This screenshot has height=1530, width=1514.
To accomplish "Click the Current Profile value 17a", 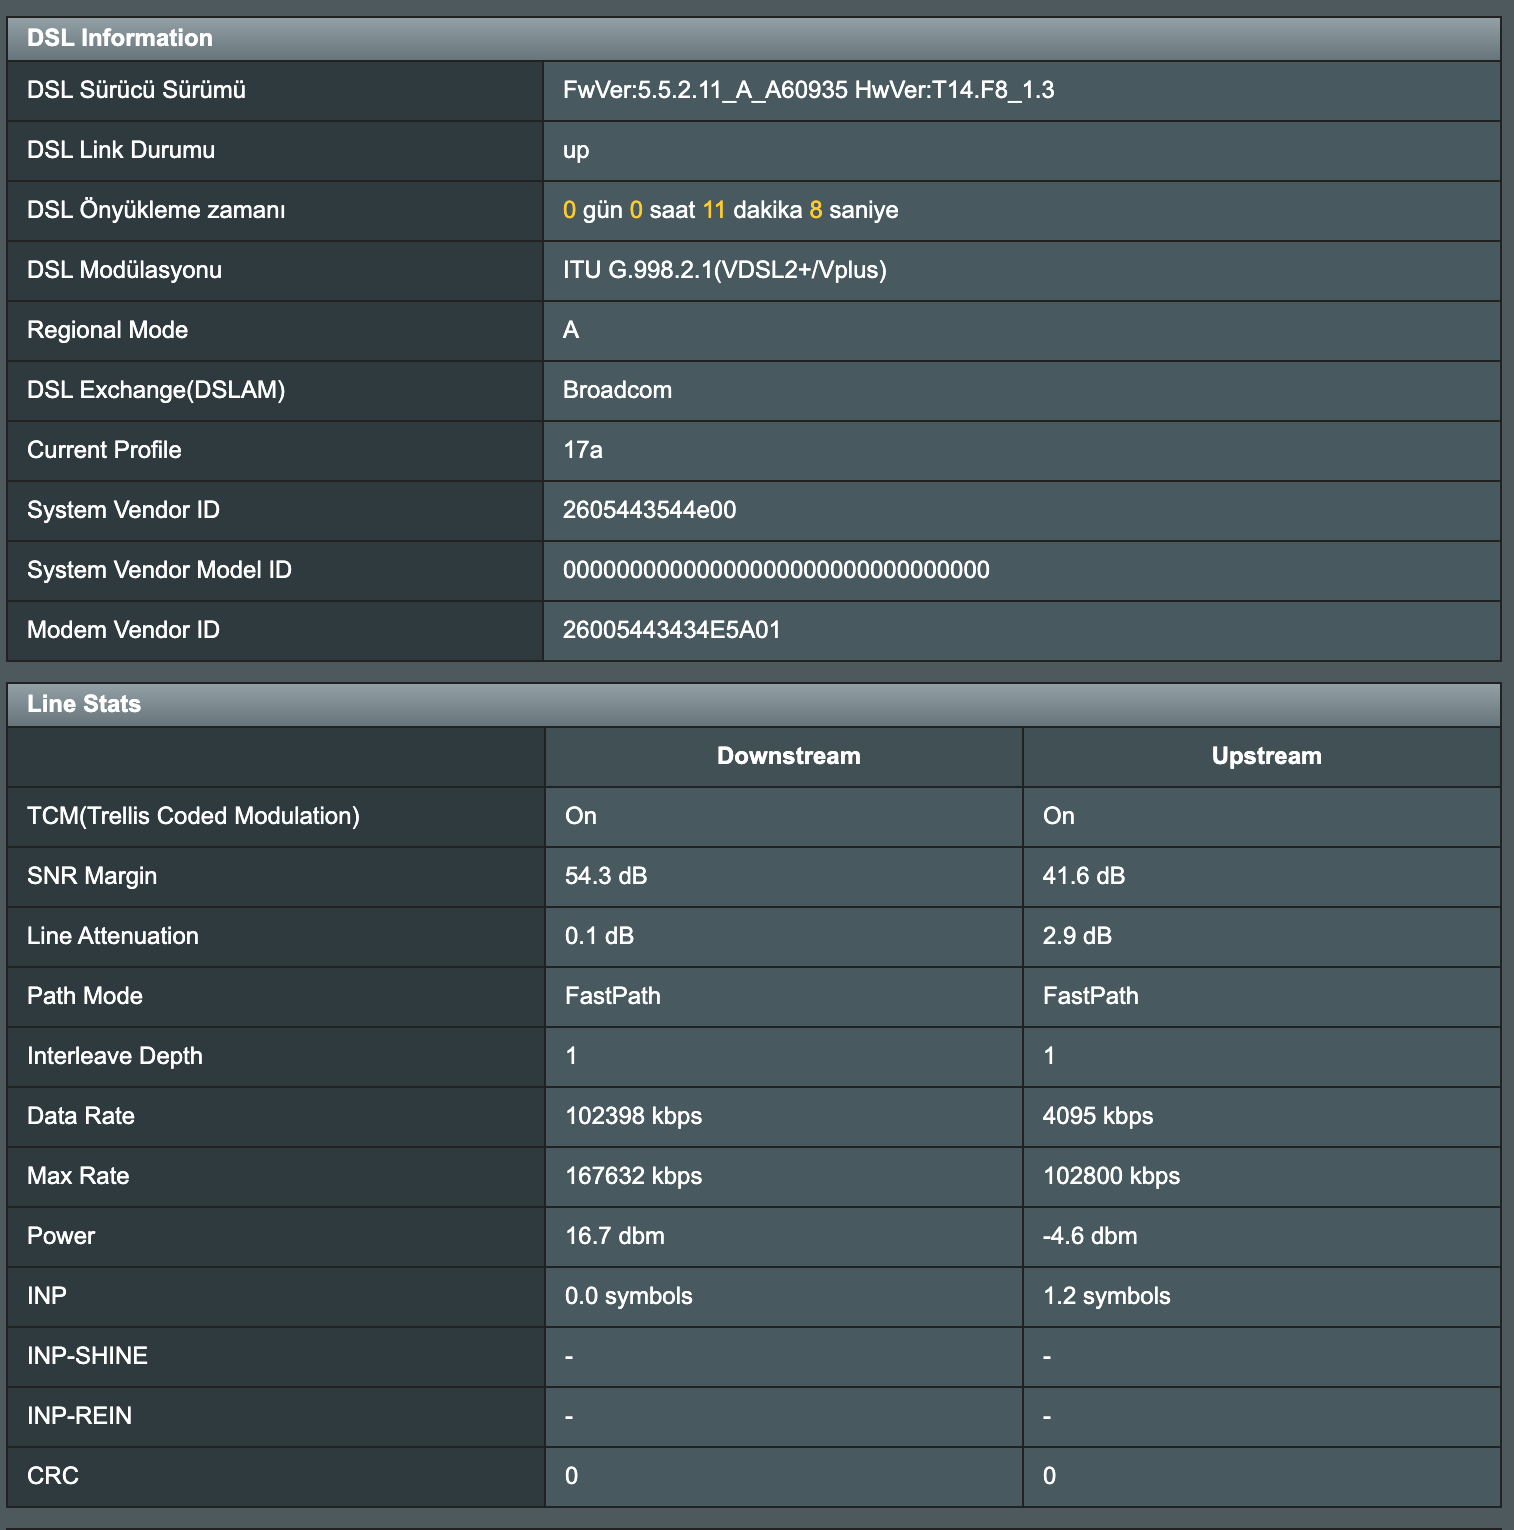I will coord(583,450).
